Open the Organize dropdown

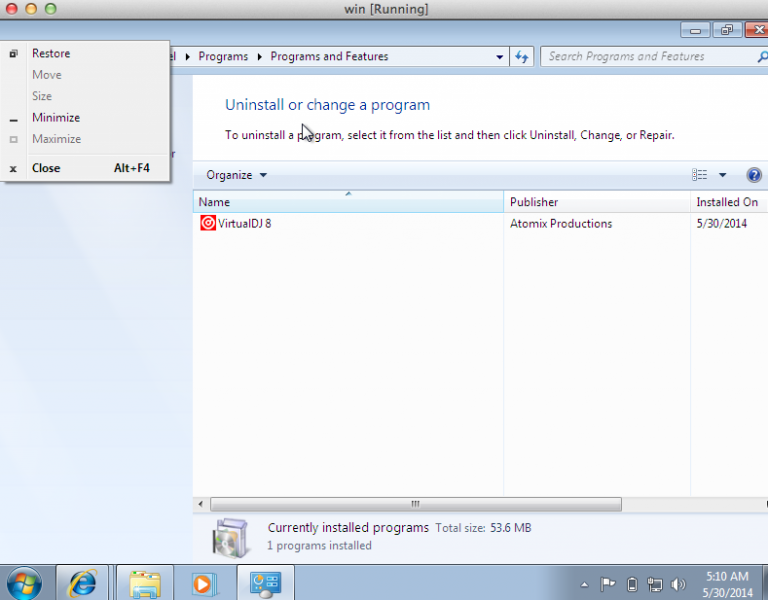pos(236,175)
